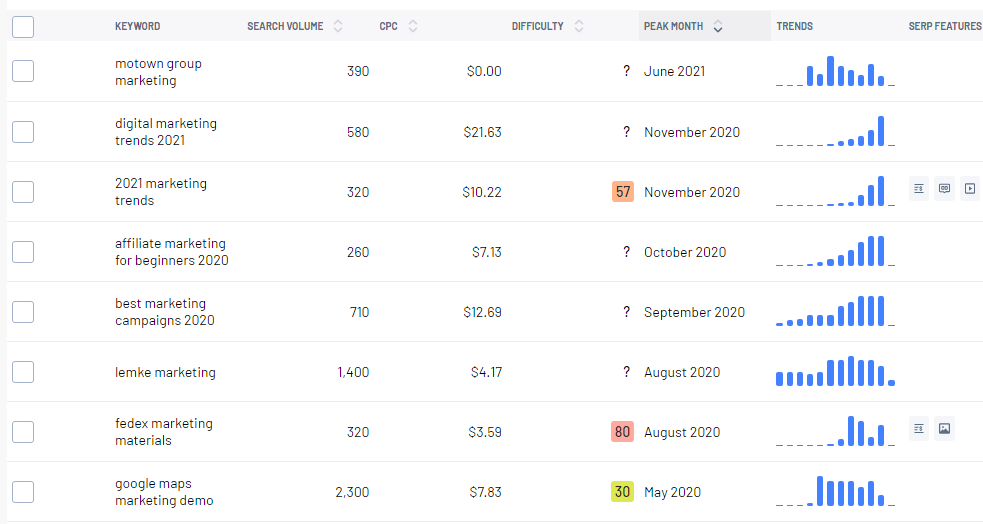Tick the select-all checkbox in the header
Image resolution: width=983 pixels, height=524 pixels.
[23, 26]
